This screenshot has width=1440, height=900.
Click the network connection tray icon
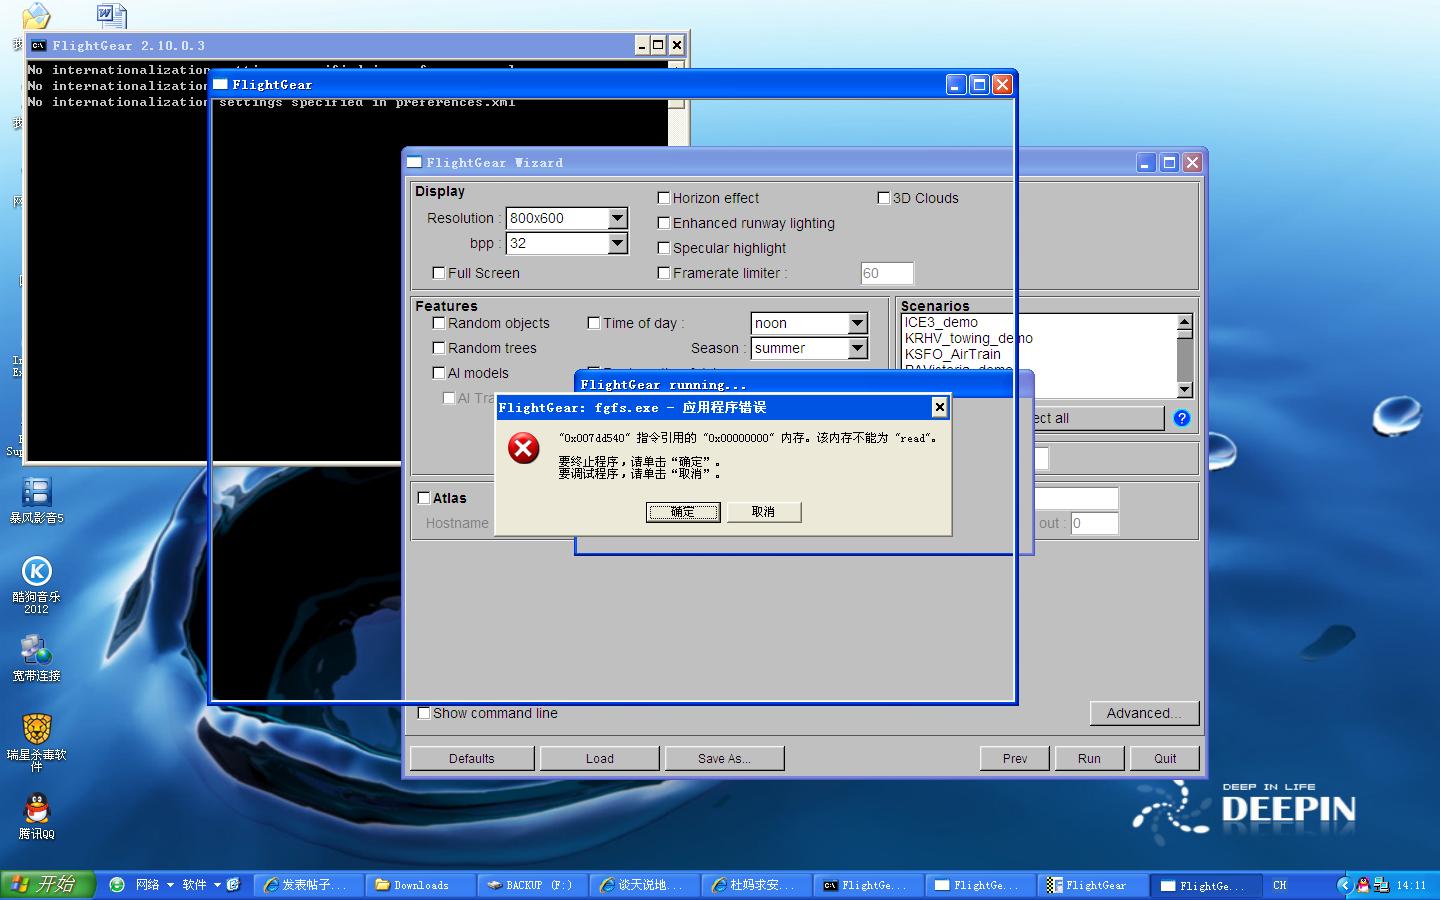(x=1380, y=885)
